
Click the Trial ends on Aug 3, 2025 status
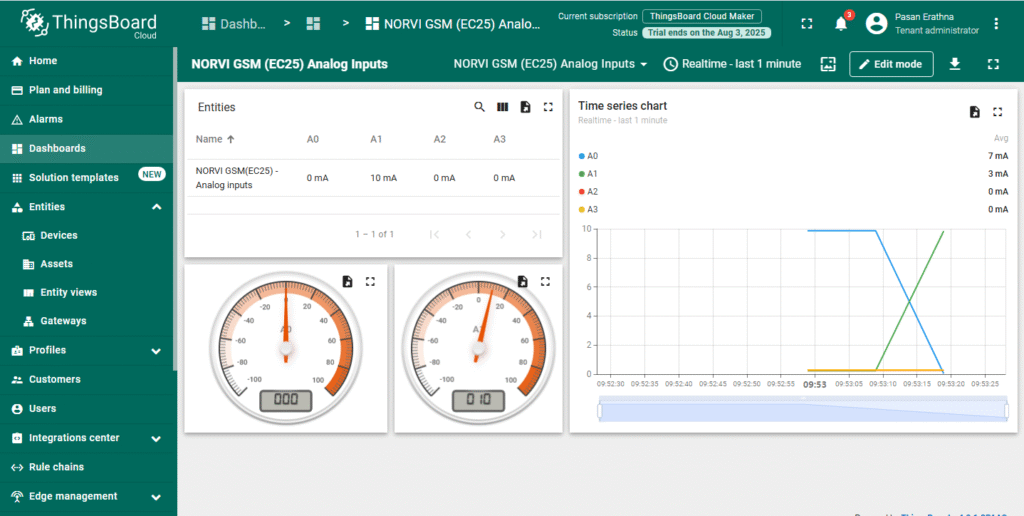[707, 32]
